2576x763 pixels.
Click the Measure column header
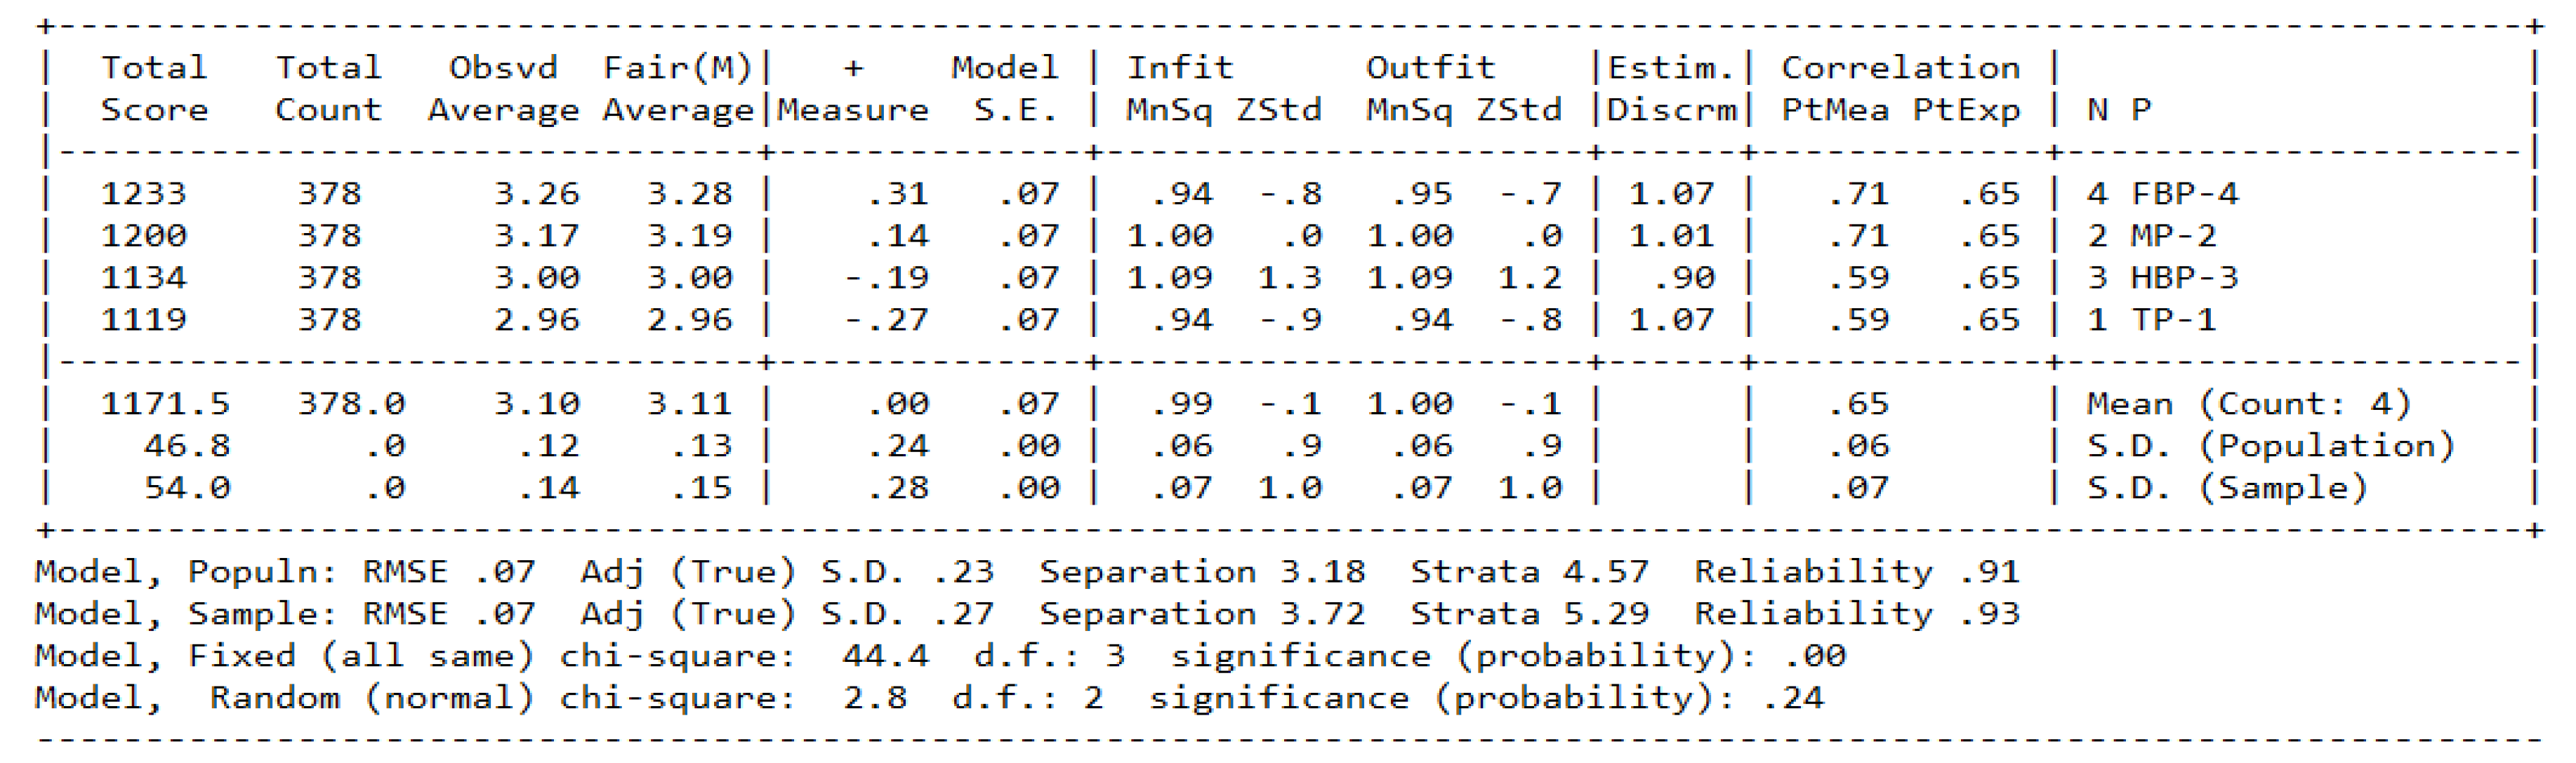(852, 109)
